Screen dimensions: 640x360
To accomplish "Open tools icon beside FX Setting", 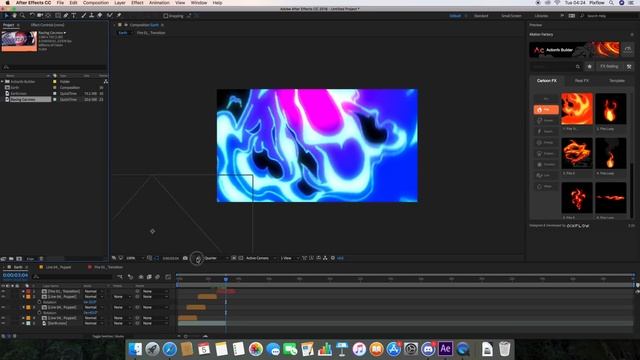I will tap(629, 67).
